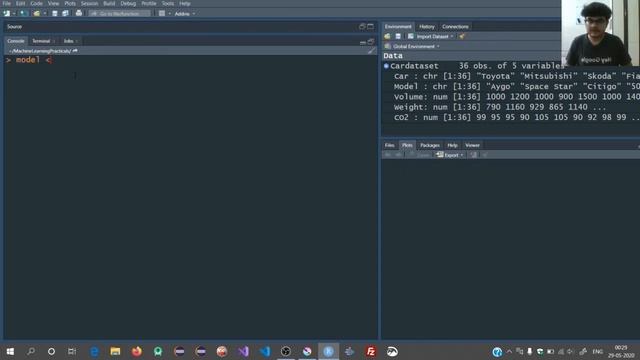This screenshot has width=640, height=360.
Task: Expand the recent files dropdown arrow
Action: pos(45,14)
